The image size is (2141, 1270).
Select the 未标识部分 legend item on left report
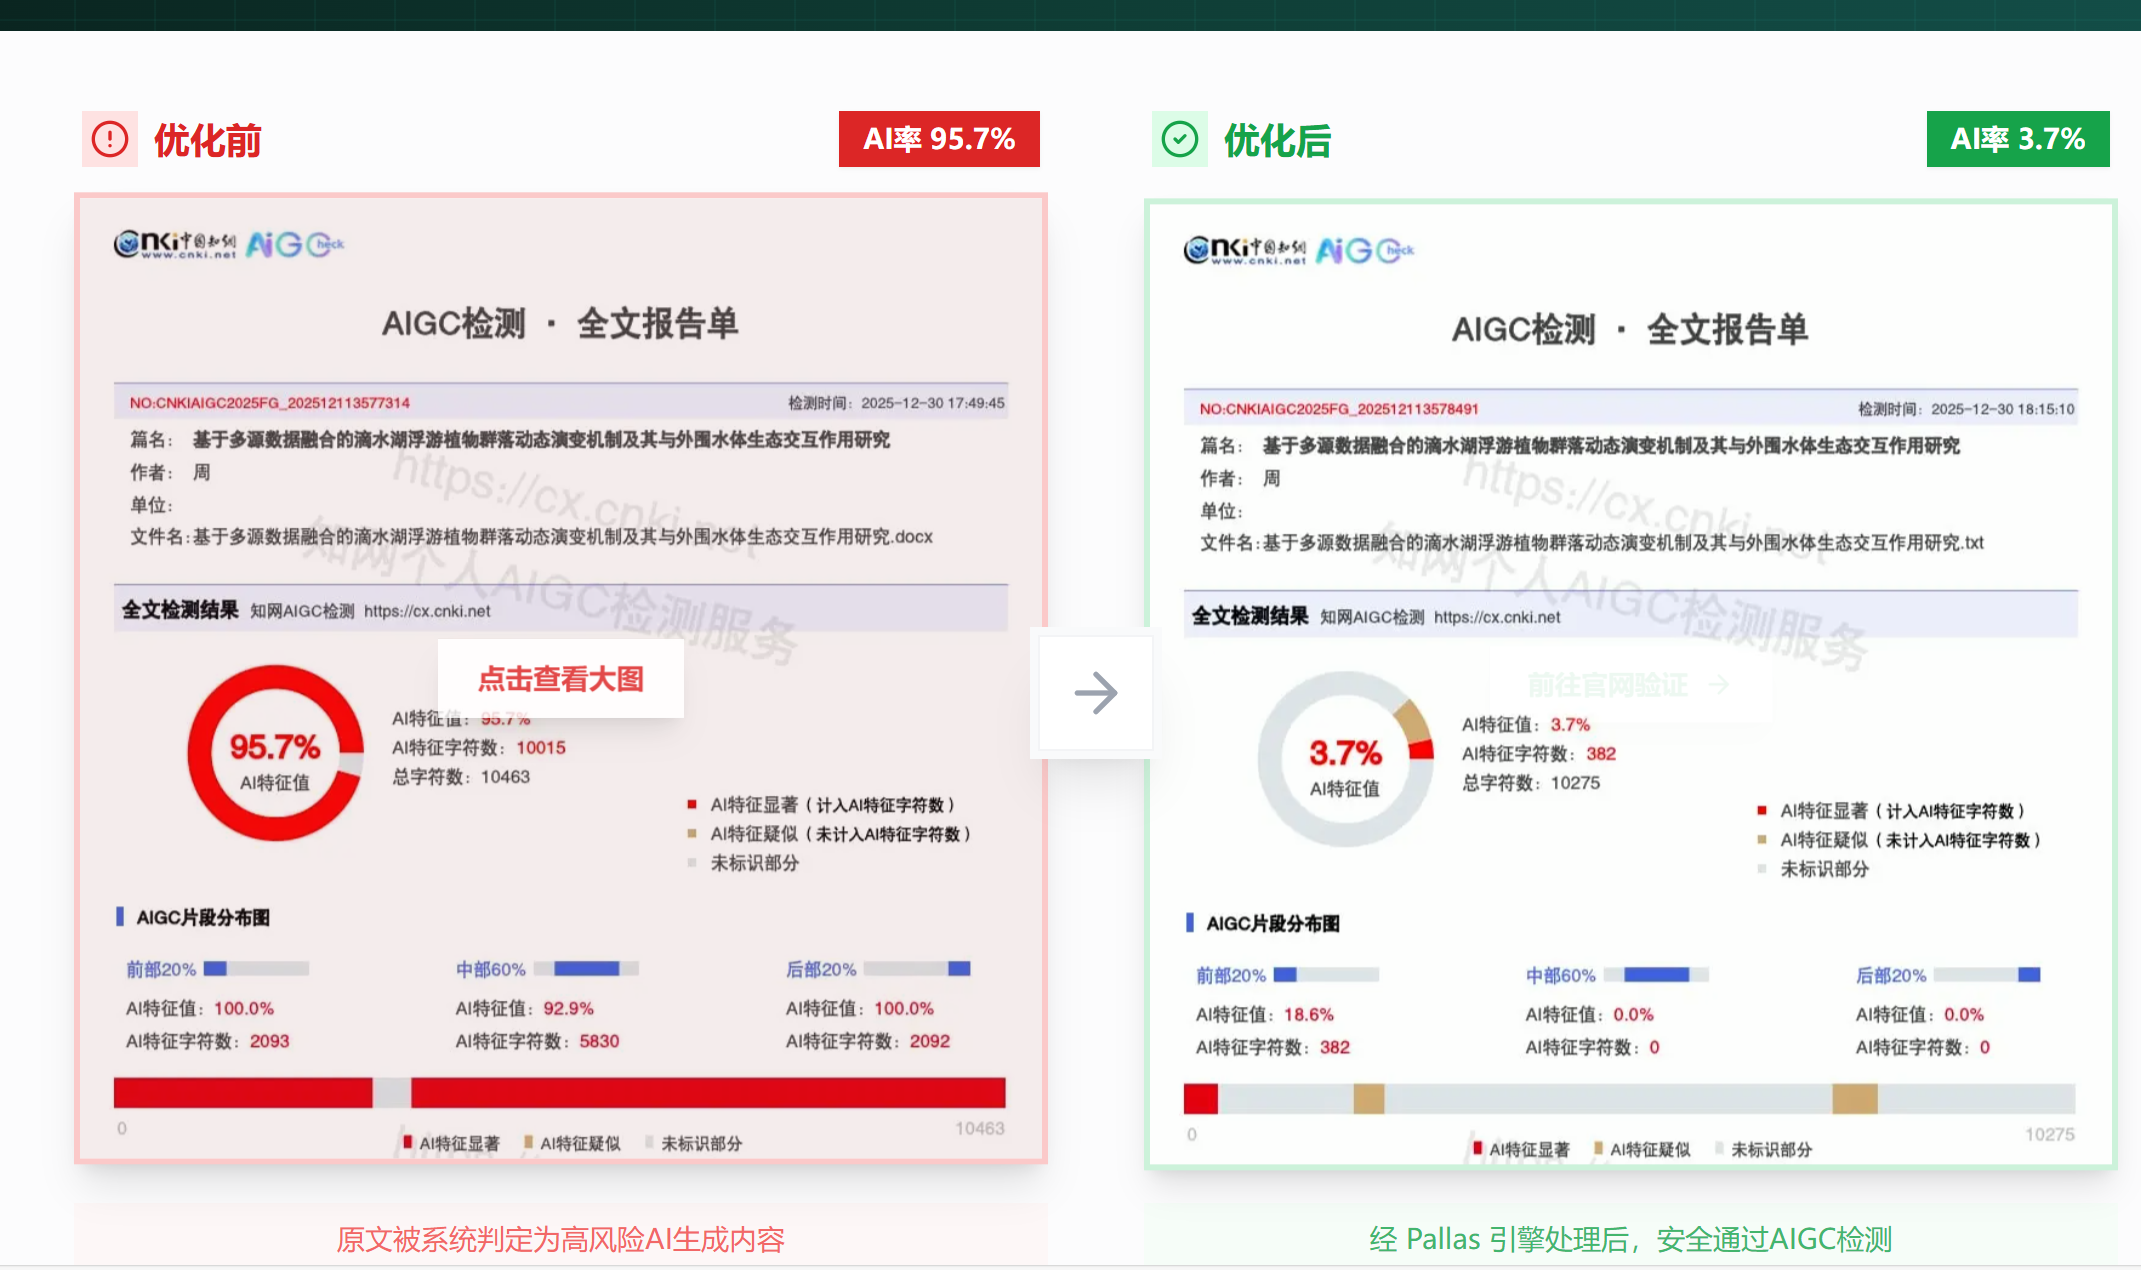(752, 863)
